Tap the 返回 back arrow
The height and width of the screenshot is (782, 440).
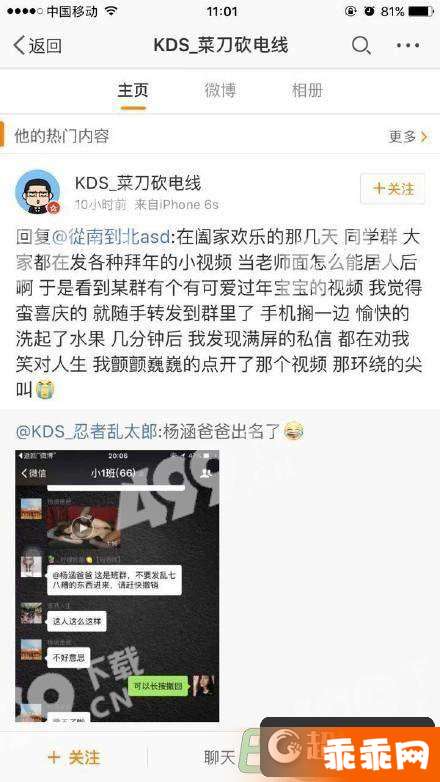click(37, 46)
